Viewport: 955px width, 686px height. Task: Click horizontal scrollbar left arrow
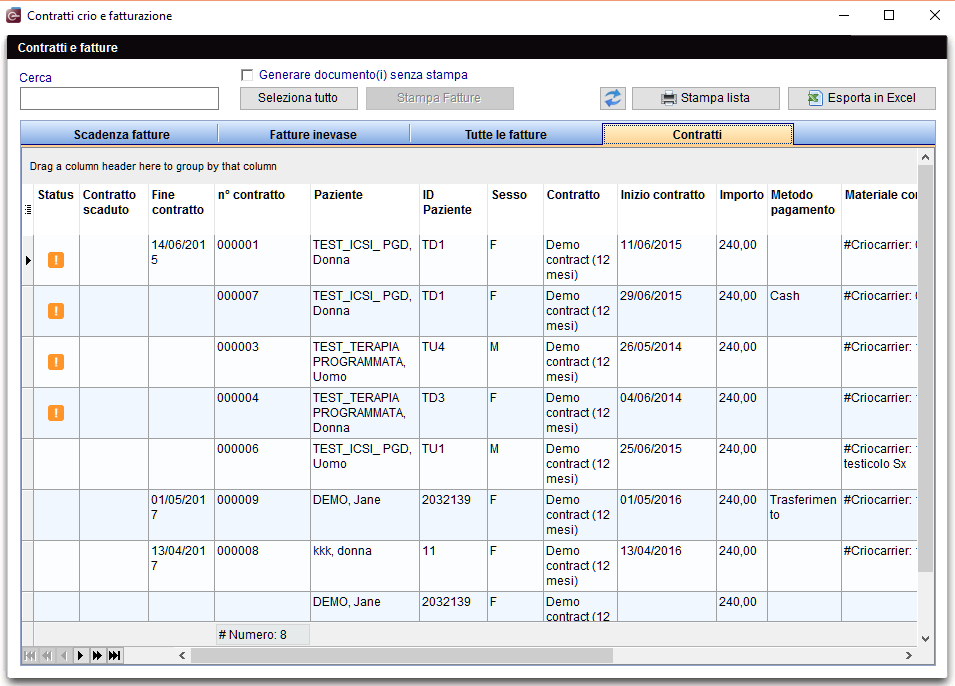click(x=182, y=656)
